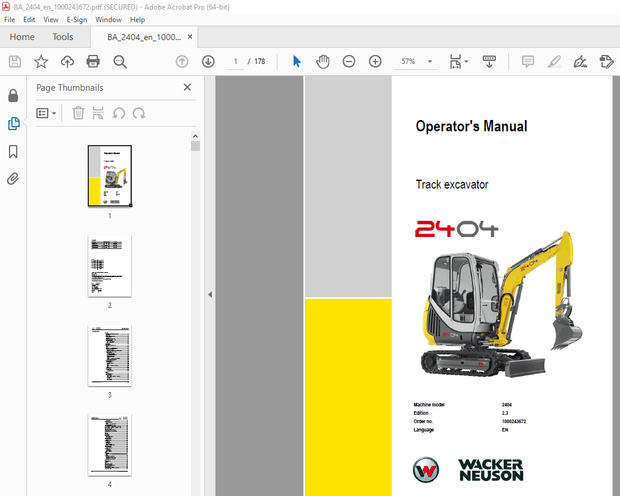Print the document with printer icon
620x496 pixels.
pos(93,62)
